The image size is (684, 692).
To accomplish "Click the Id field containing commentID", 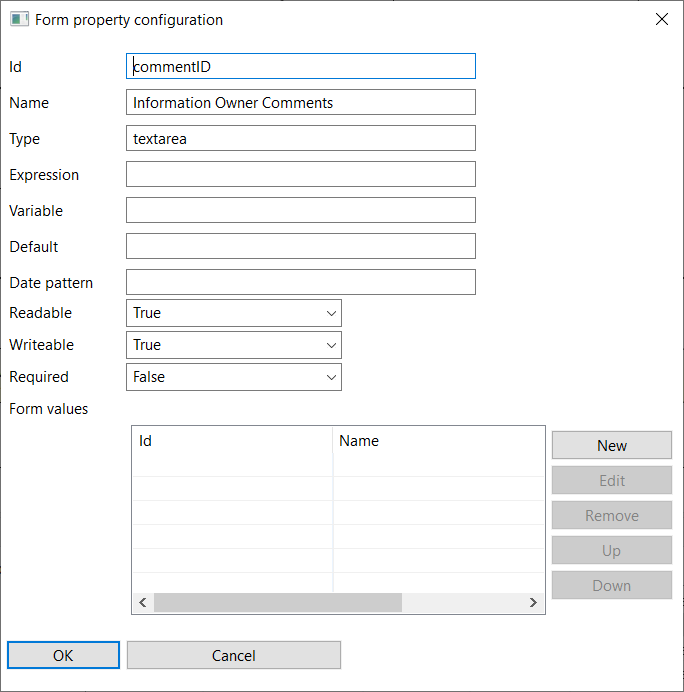I will (x=301, y=66).
